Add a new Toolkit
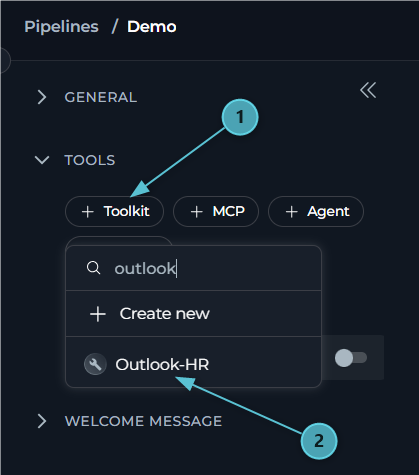The height and width of the screenshot is (475, 419). 115,211
